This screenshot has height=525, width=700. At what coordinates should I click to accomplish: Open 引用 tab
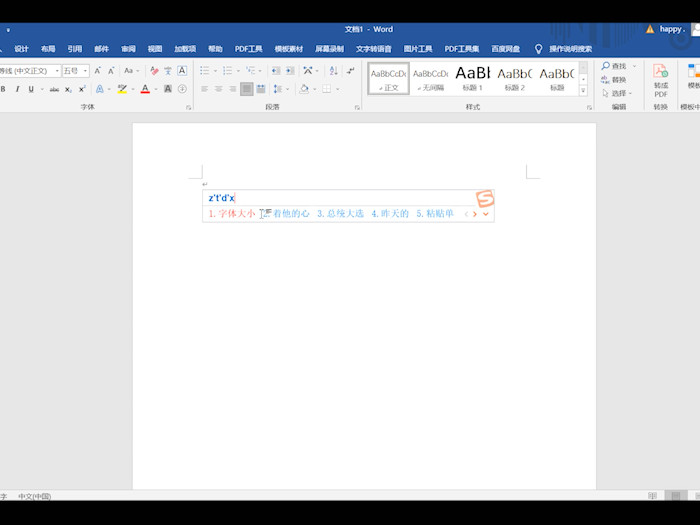tap(75, 49)
